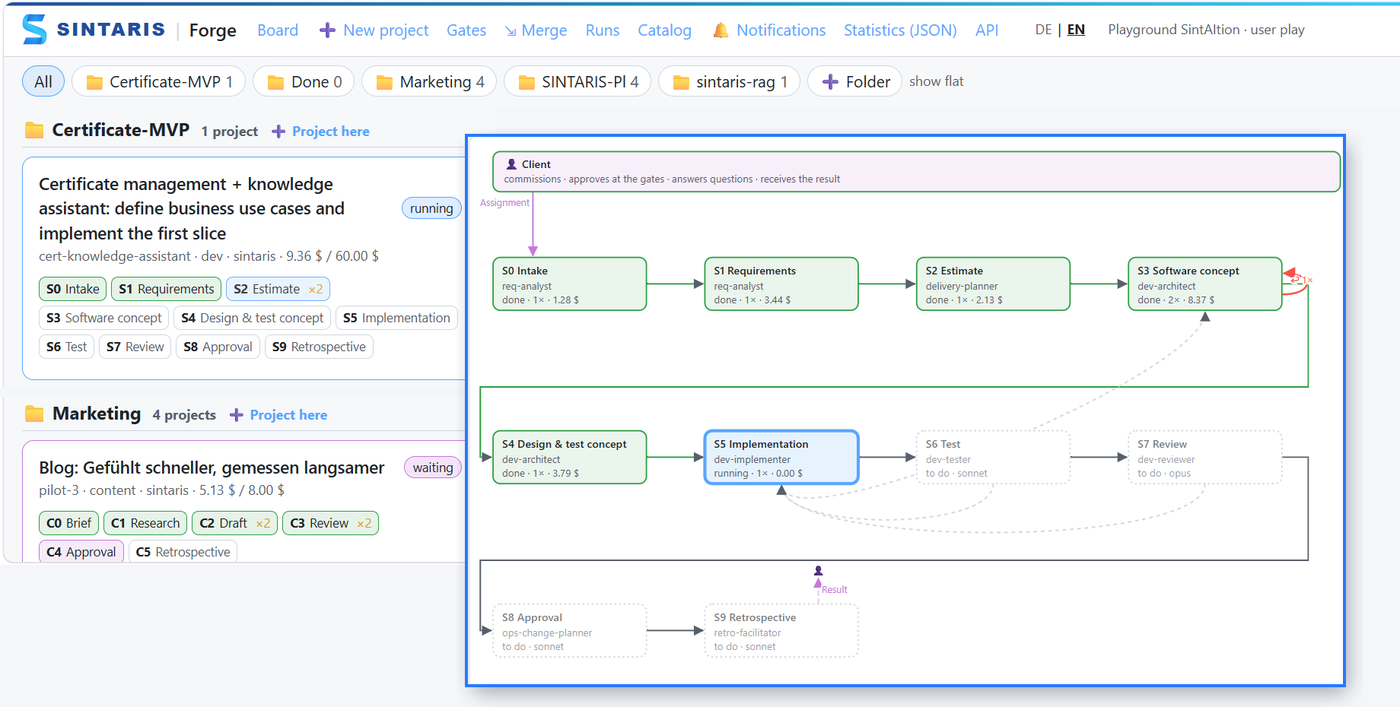Image resolution: width=1400 pixels, height=707 pixels.
Task: Click the waiting status badge
Action: click(x=433, y=468)
